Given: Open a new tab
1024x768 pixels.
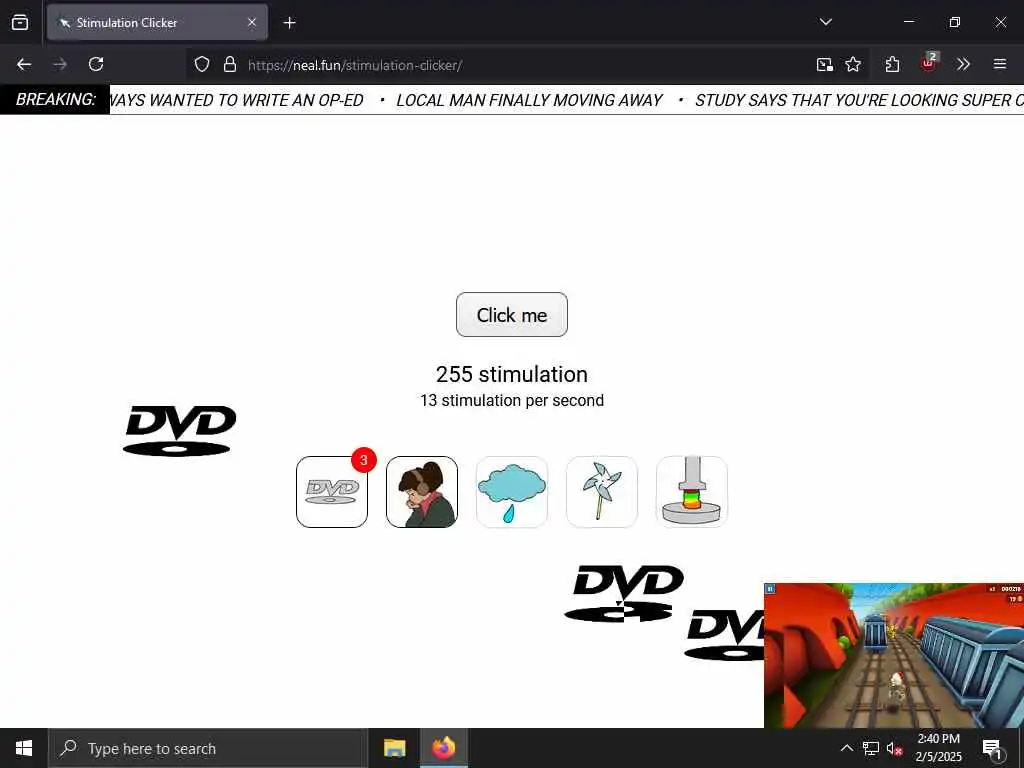Looking at the screenshot, I should tap(289, 23).
